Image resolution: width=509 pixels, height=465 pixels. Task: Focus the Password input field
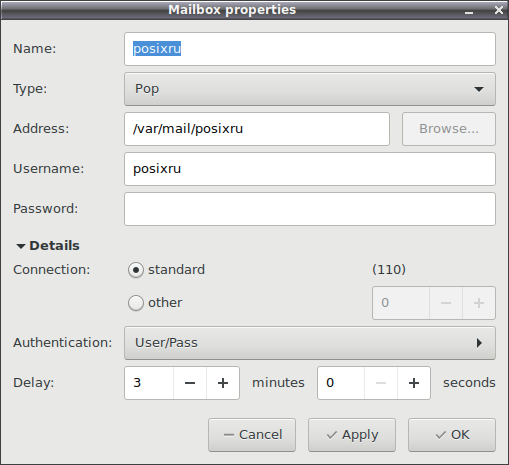(310, 209)
